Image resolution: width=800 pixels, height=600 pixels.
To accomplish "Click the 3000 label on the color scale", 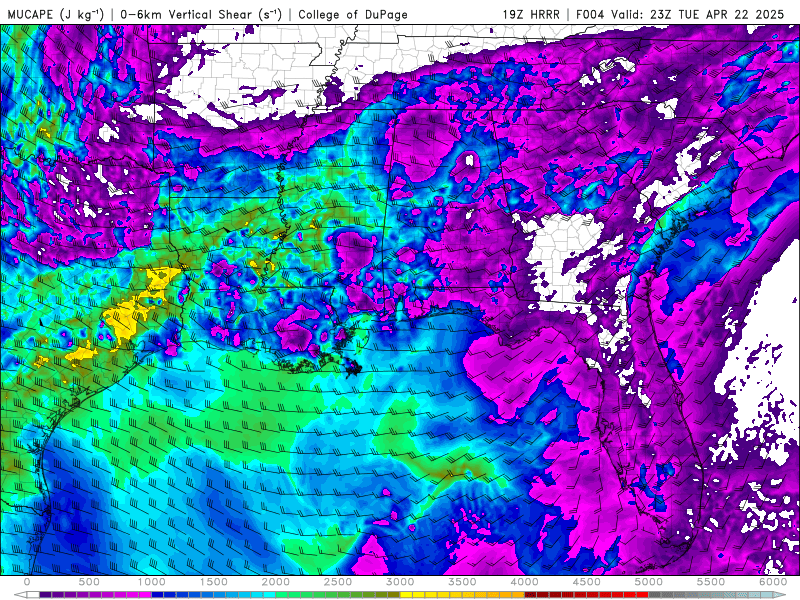I will (400, 582).
